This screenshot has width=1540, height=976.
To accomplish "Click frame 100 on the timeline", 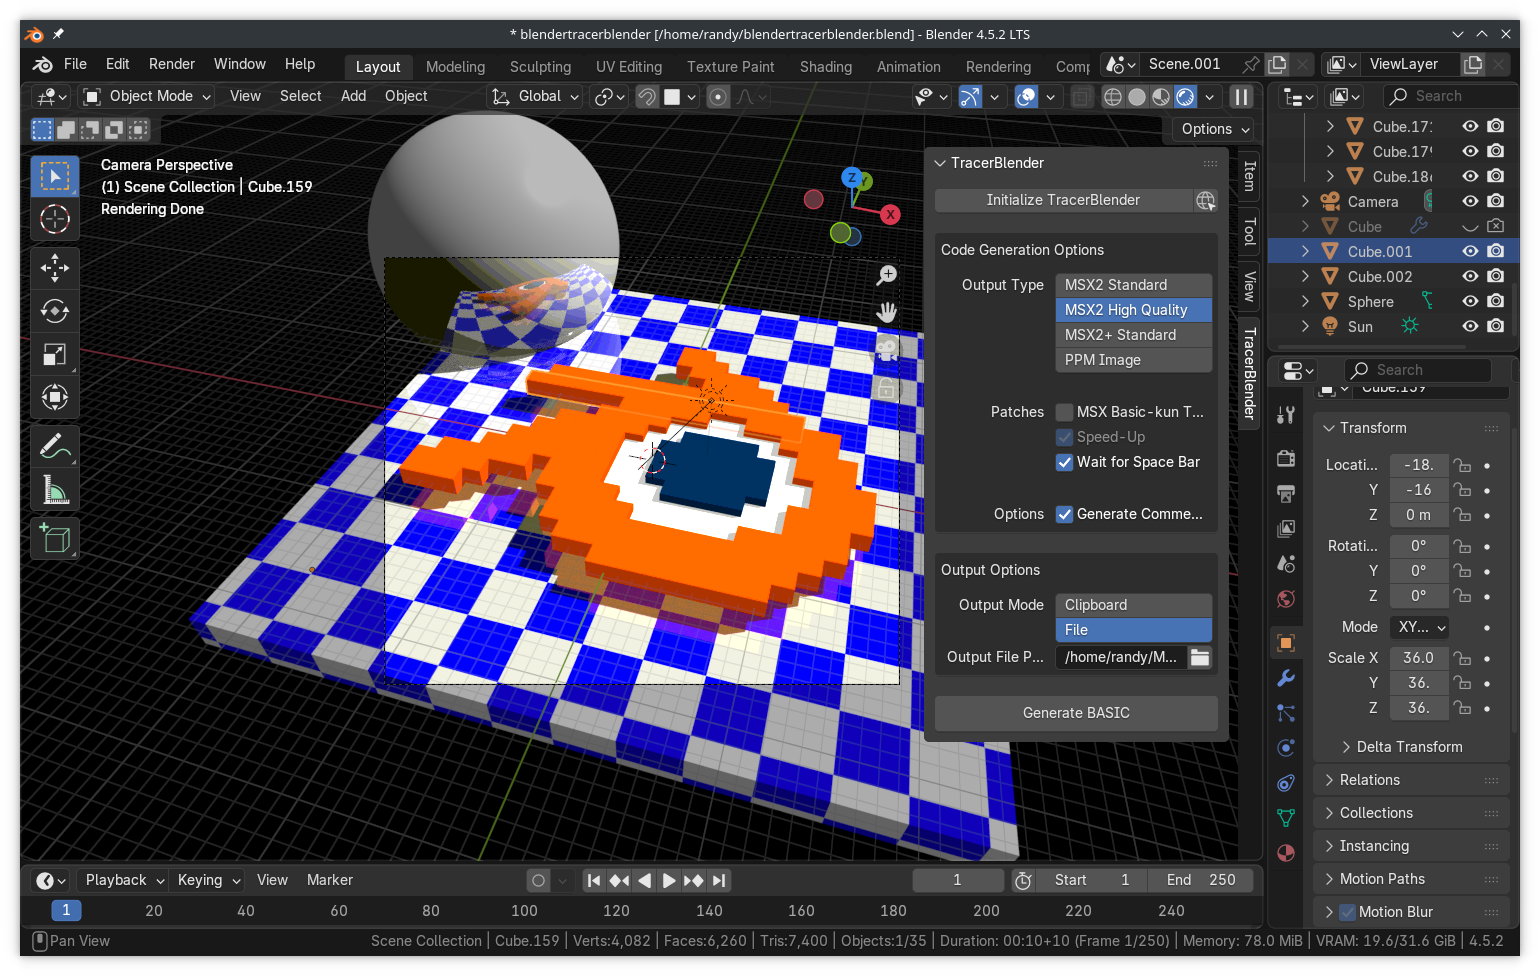I will tap(524, 911).
